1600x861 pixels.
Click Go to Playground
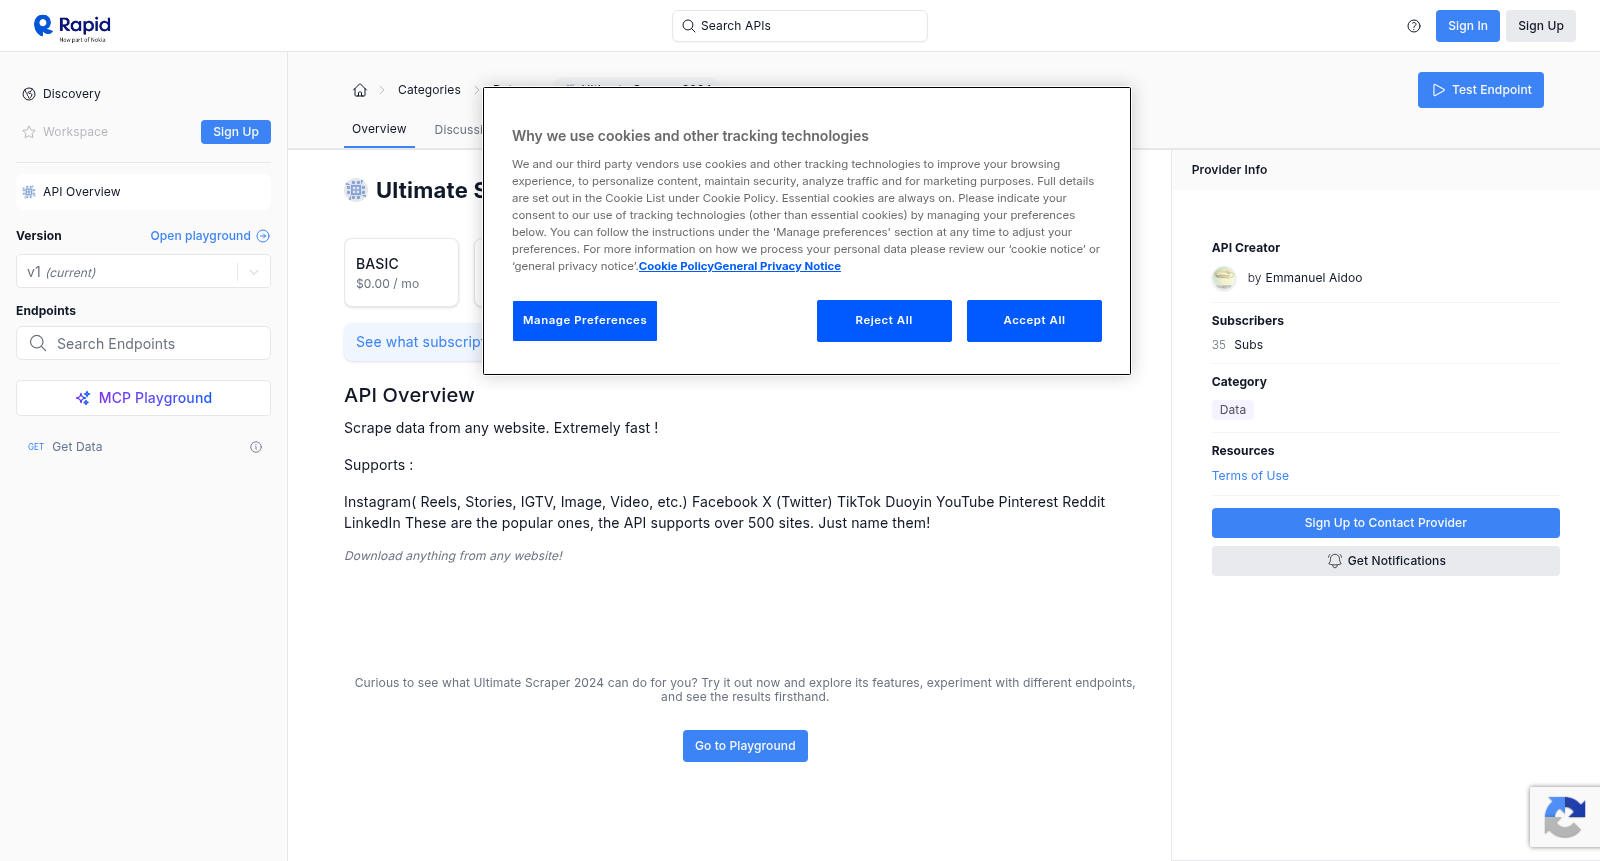[x=745, y=746]
